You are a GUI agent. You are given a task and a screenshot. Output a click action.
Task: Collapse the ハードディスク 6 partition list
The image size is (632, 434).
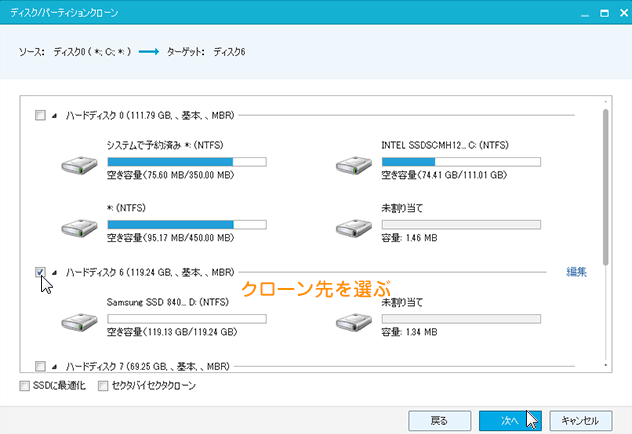click(x=54, y=273)
